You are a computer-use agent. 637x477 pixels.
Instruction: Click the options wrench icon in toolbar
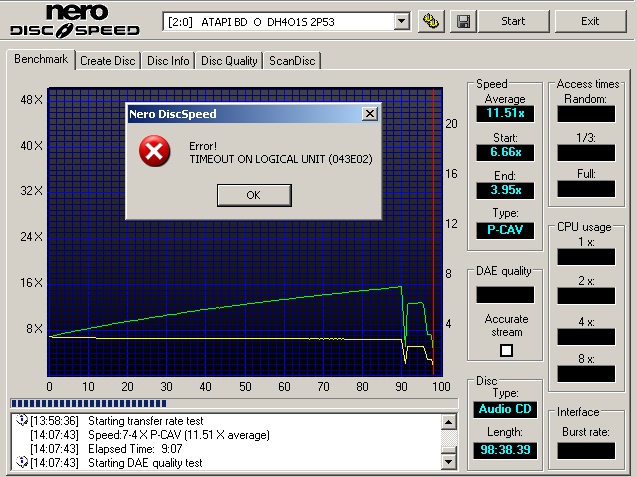coord(431,21)
